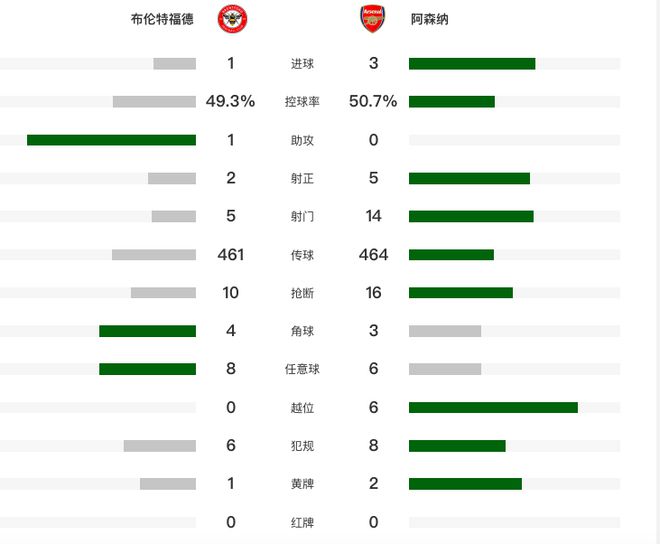The image size is (660, 544).
Task: Select the 越位 stat label
Action: coord(302,408)
